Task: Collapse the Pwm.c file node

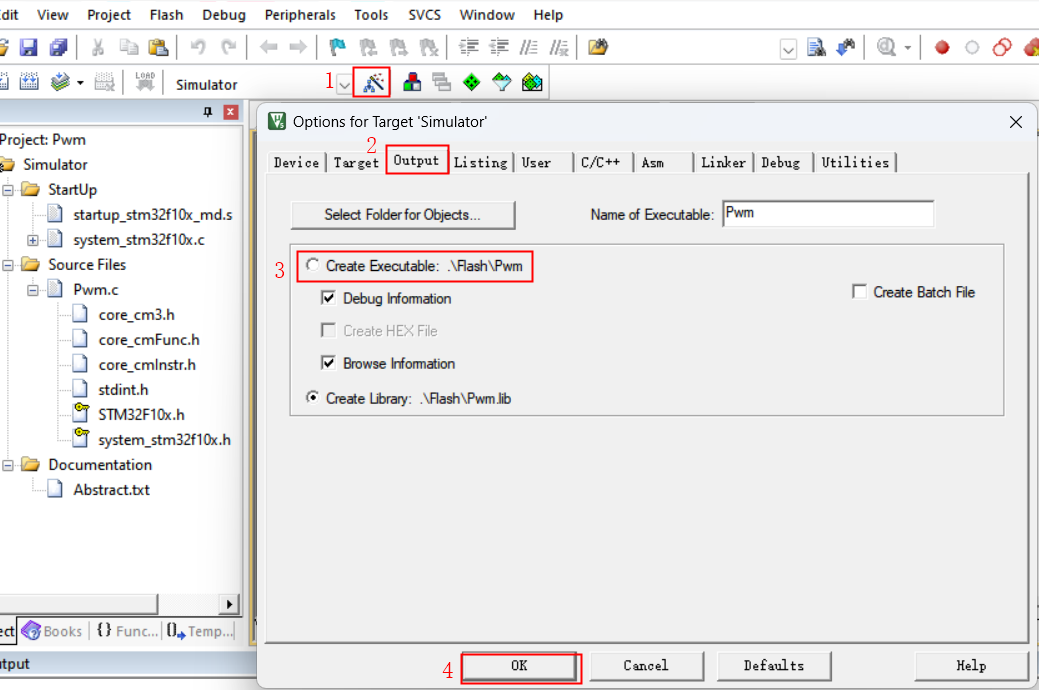Action: point(33,290)
